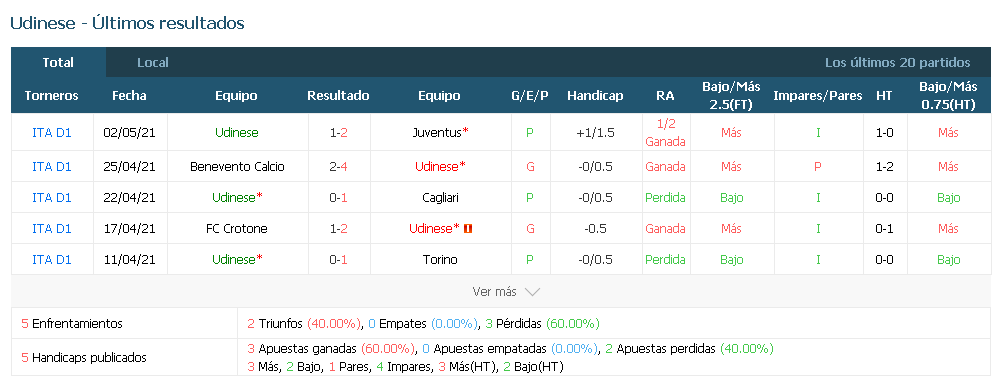
Task: Open Torino team link
Action: click(440, 260)
